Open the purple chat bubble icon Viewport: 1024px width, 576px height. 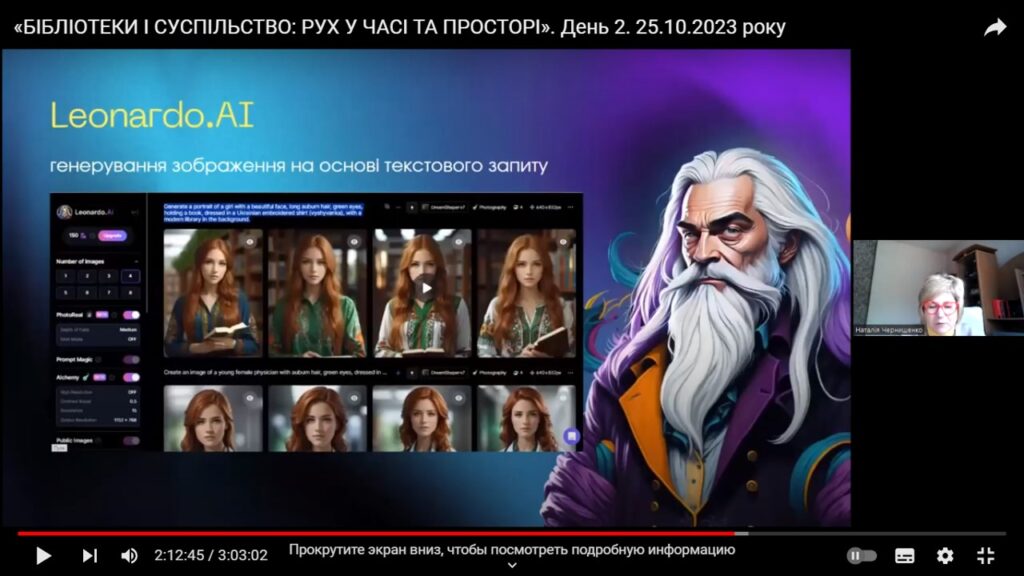point(571,436)
